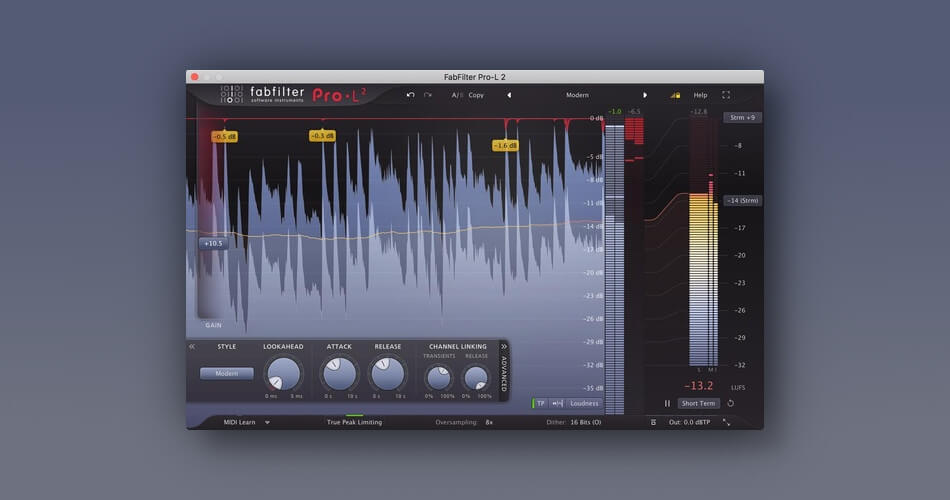
Task: Click the Loudness meter button
Action: [584, 403]
